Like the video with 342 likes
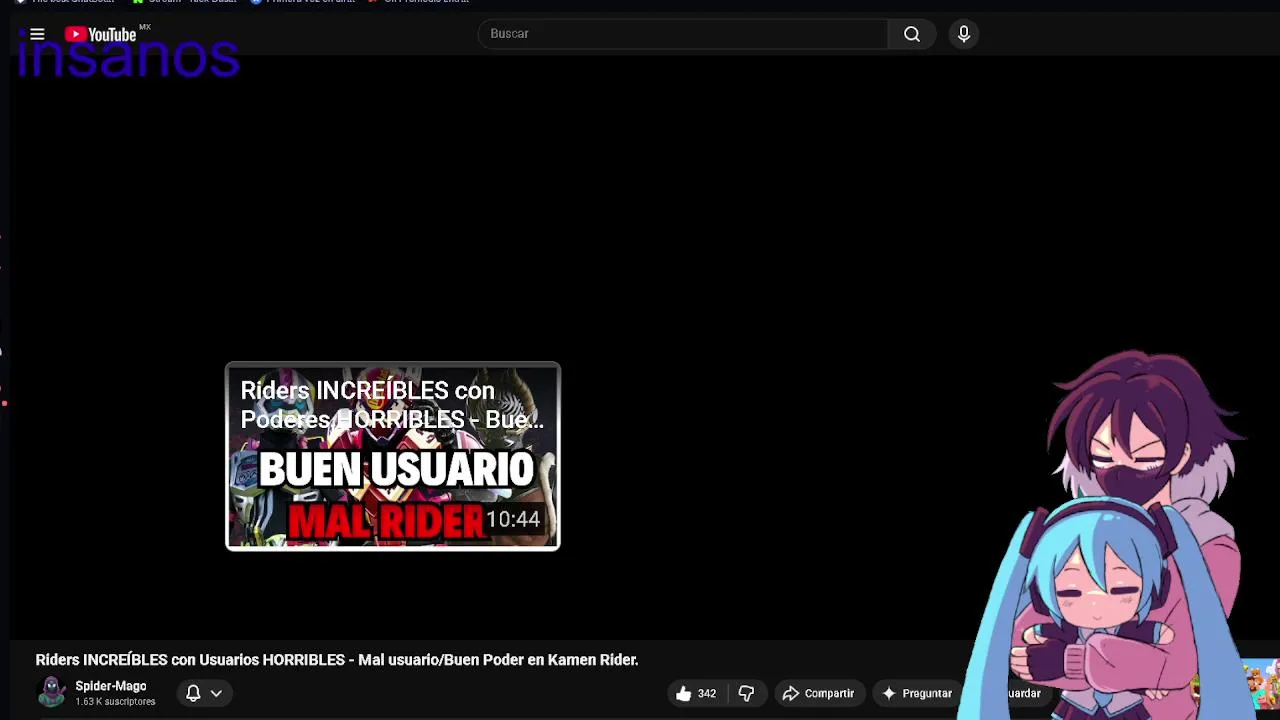 pyautogui.click(x=696, y=693)
